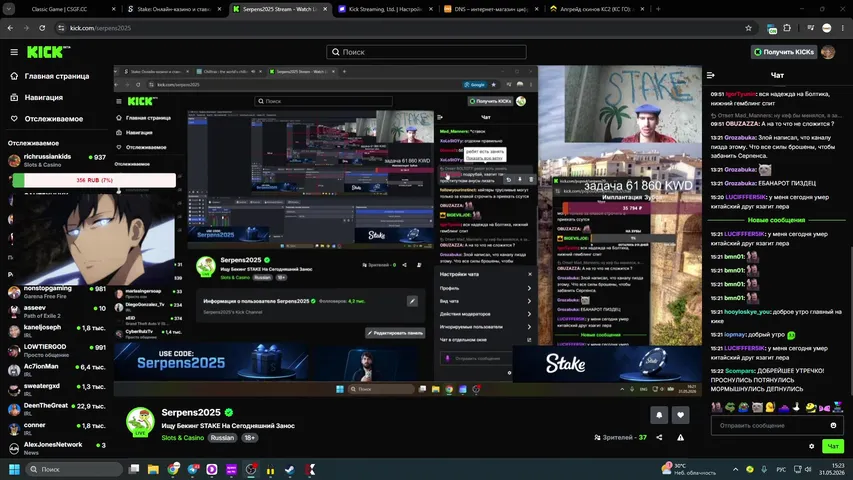
Task: Click the heart follow button under the stream
Action: pos(681,415)
